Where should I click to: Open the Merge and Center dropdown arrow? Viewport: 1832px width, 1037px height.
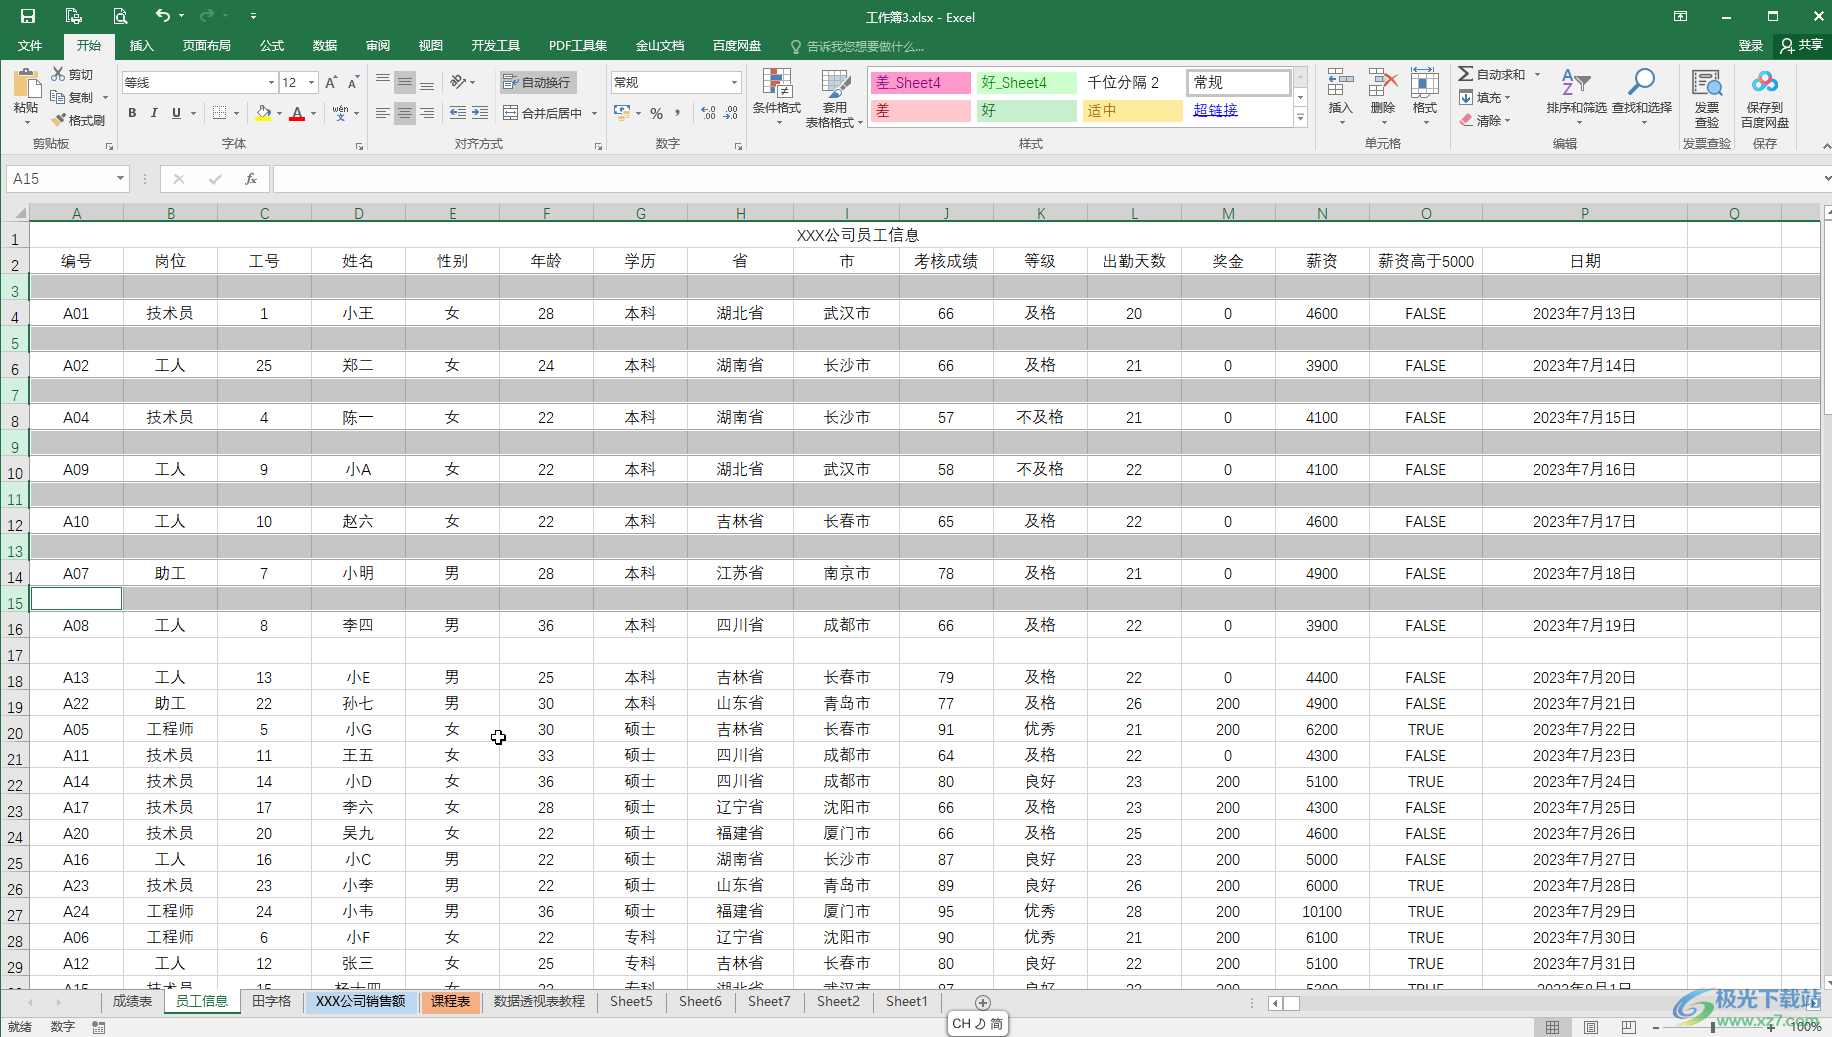click(594, 113)
